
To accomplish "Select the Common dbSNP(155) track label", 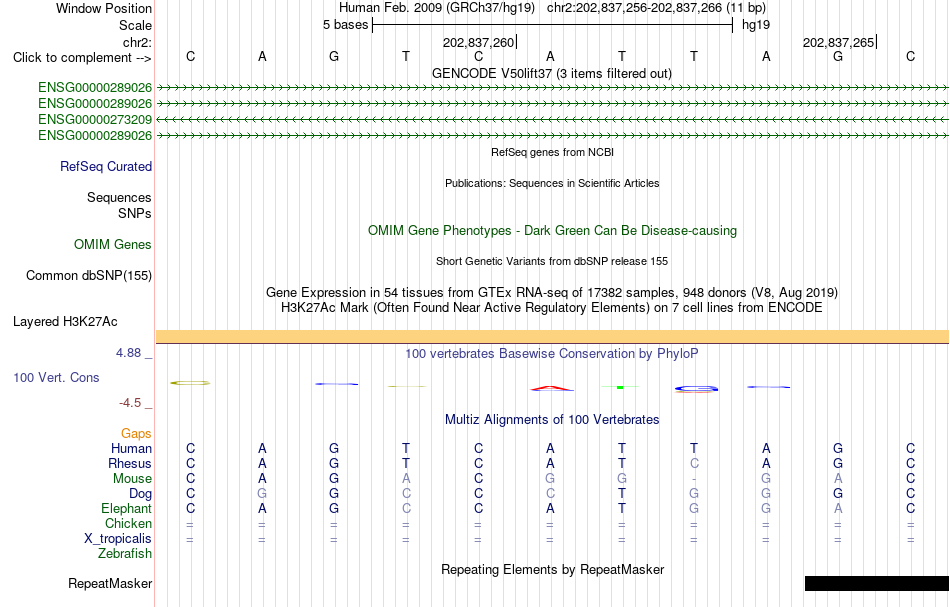I will click(88, 276).
